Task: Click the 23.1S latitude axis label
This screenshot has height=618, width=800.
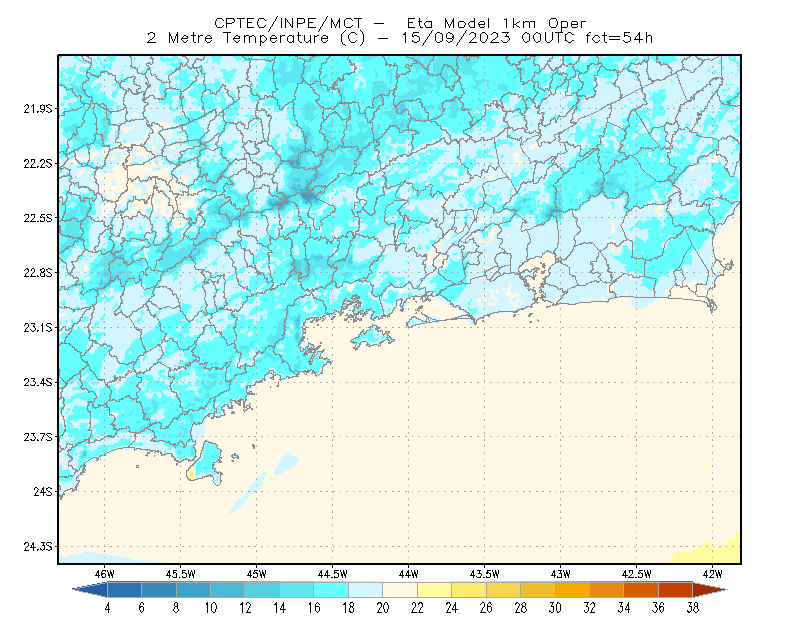Action: (38, 327)
